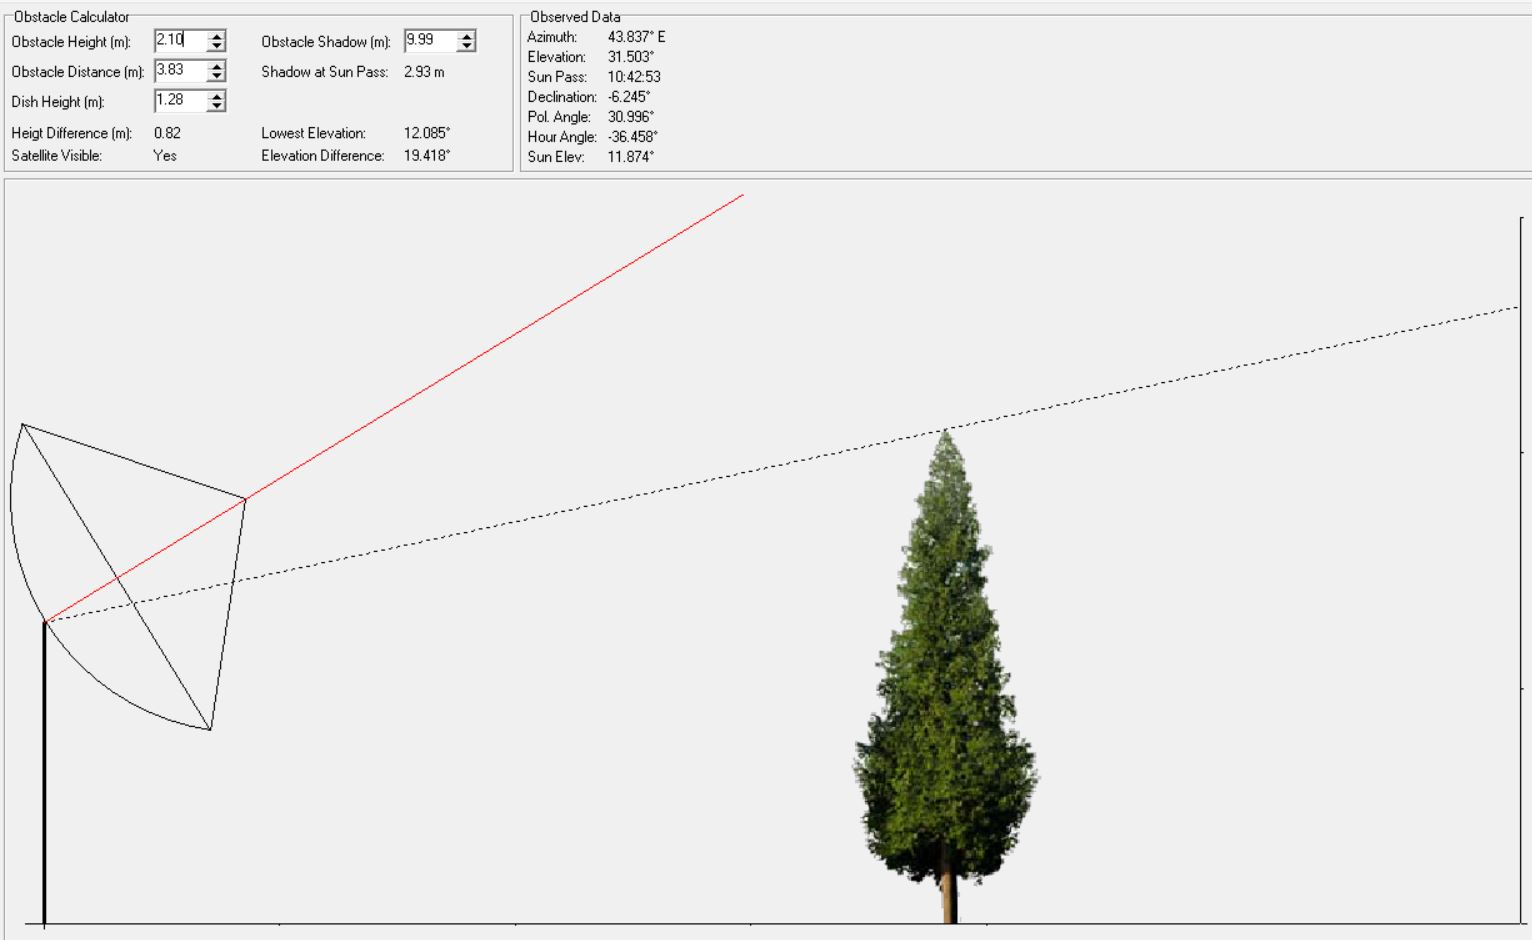The image size is (1532, 940).
Task: Click the Pol. Angle value 30.996°
Action: tap(631, 117)
